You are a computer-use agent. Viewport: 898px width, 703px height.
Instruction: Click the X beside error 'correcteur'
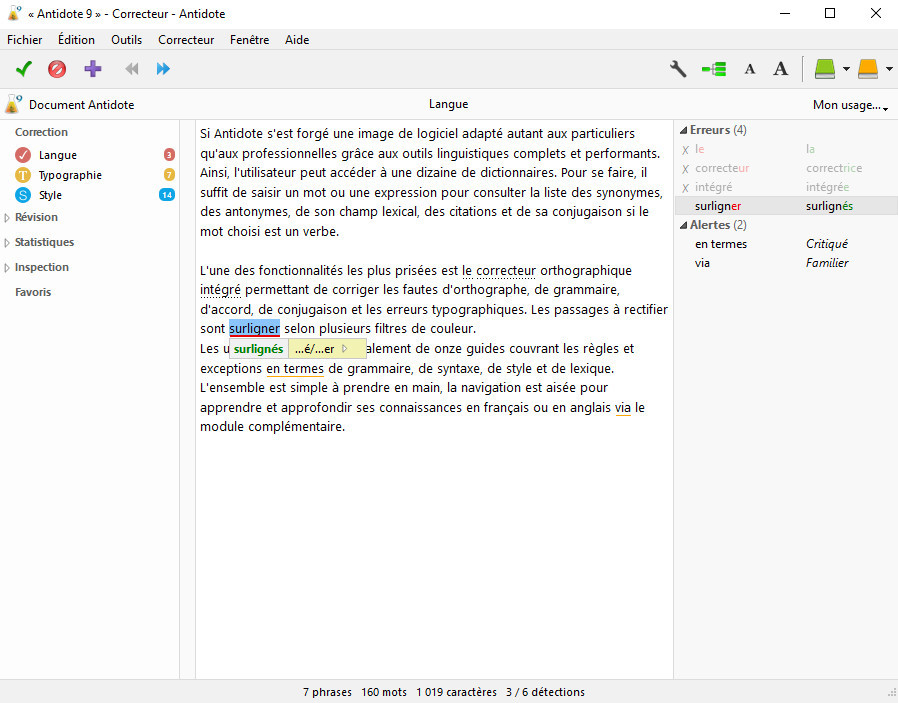[686, 169]
